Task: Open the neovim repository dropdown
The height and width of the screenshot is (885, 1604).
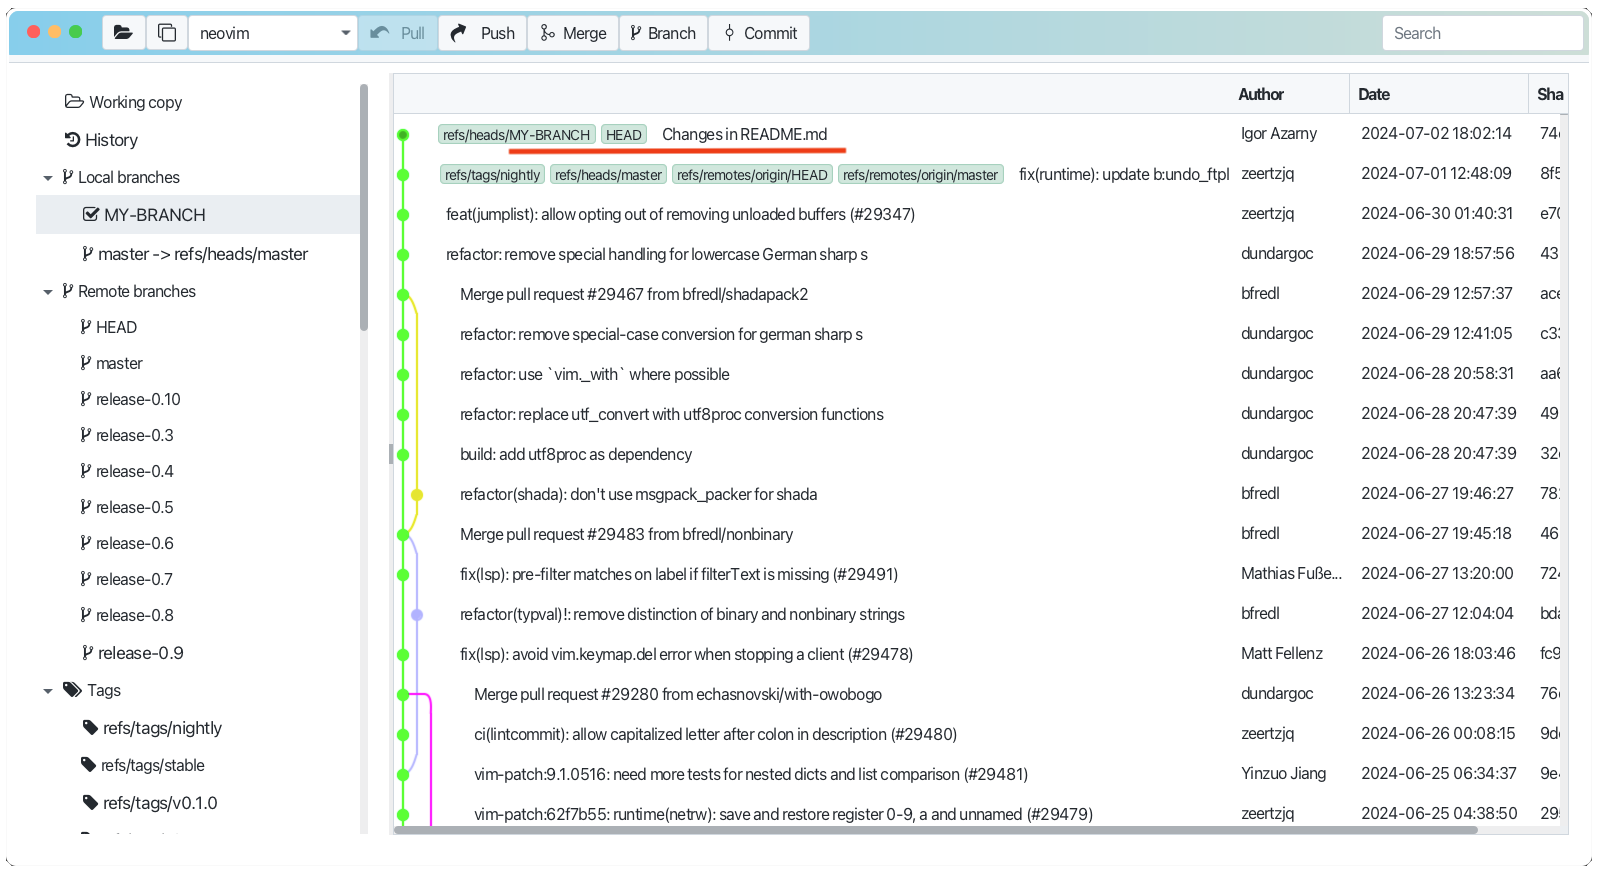Action: [x=273, y=33]
